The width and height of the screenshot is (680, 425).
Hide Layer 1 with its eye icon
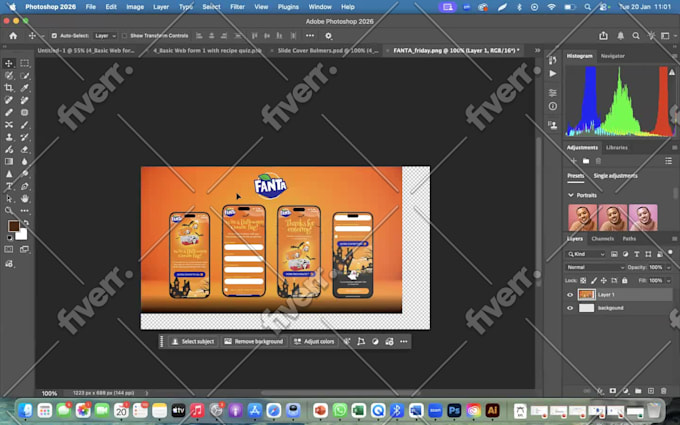[570, 295]
